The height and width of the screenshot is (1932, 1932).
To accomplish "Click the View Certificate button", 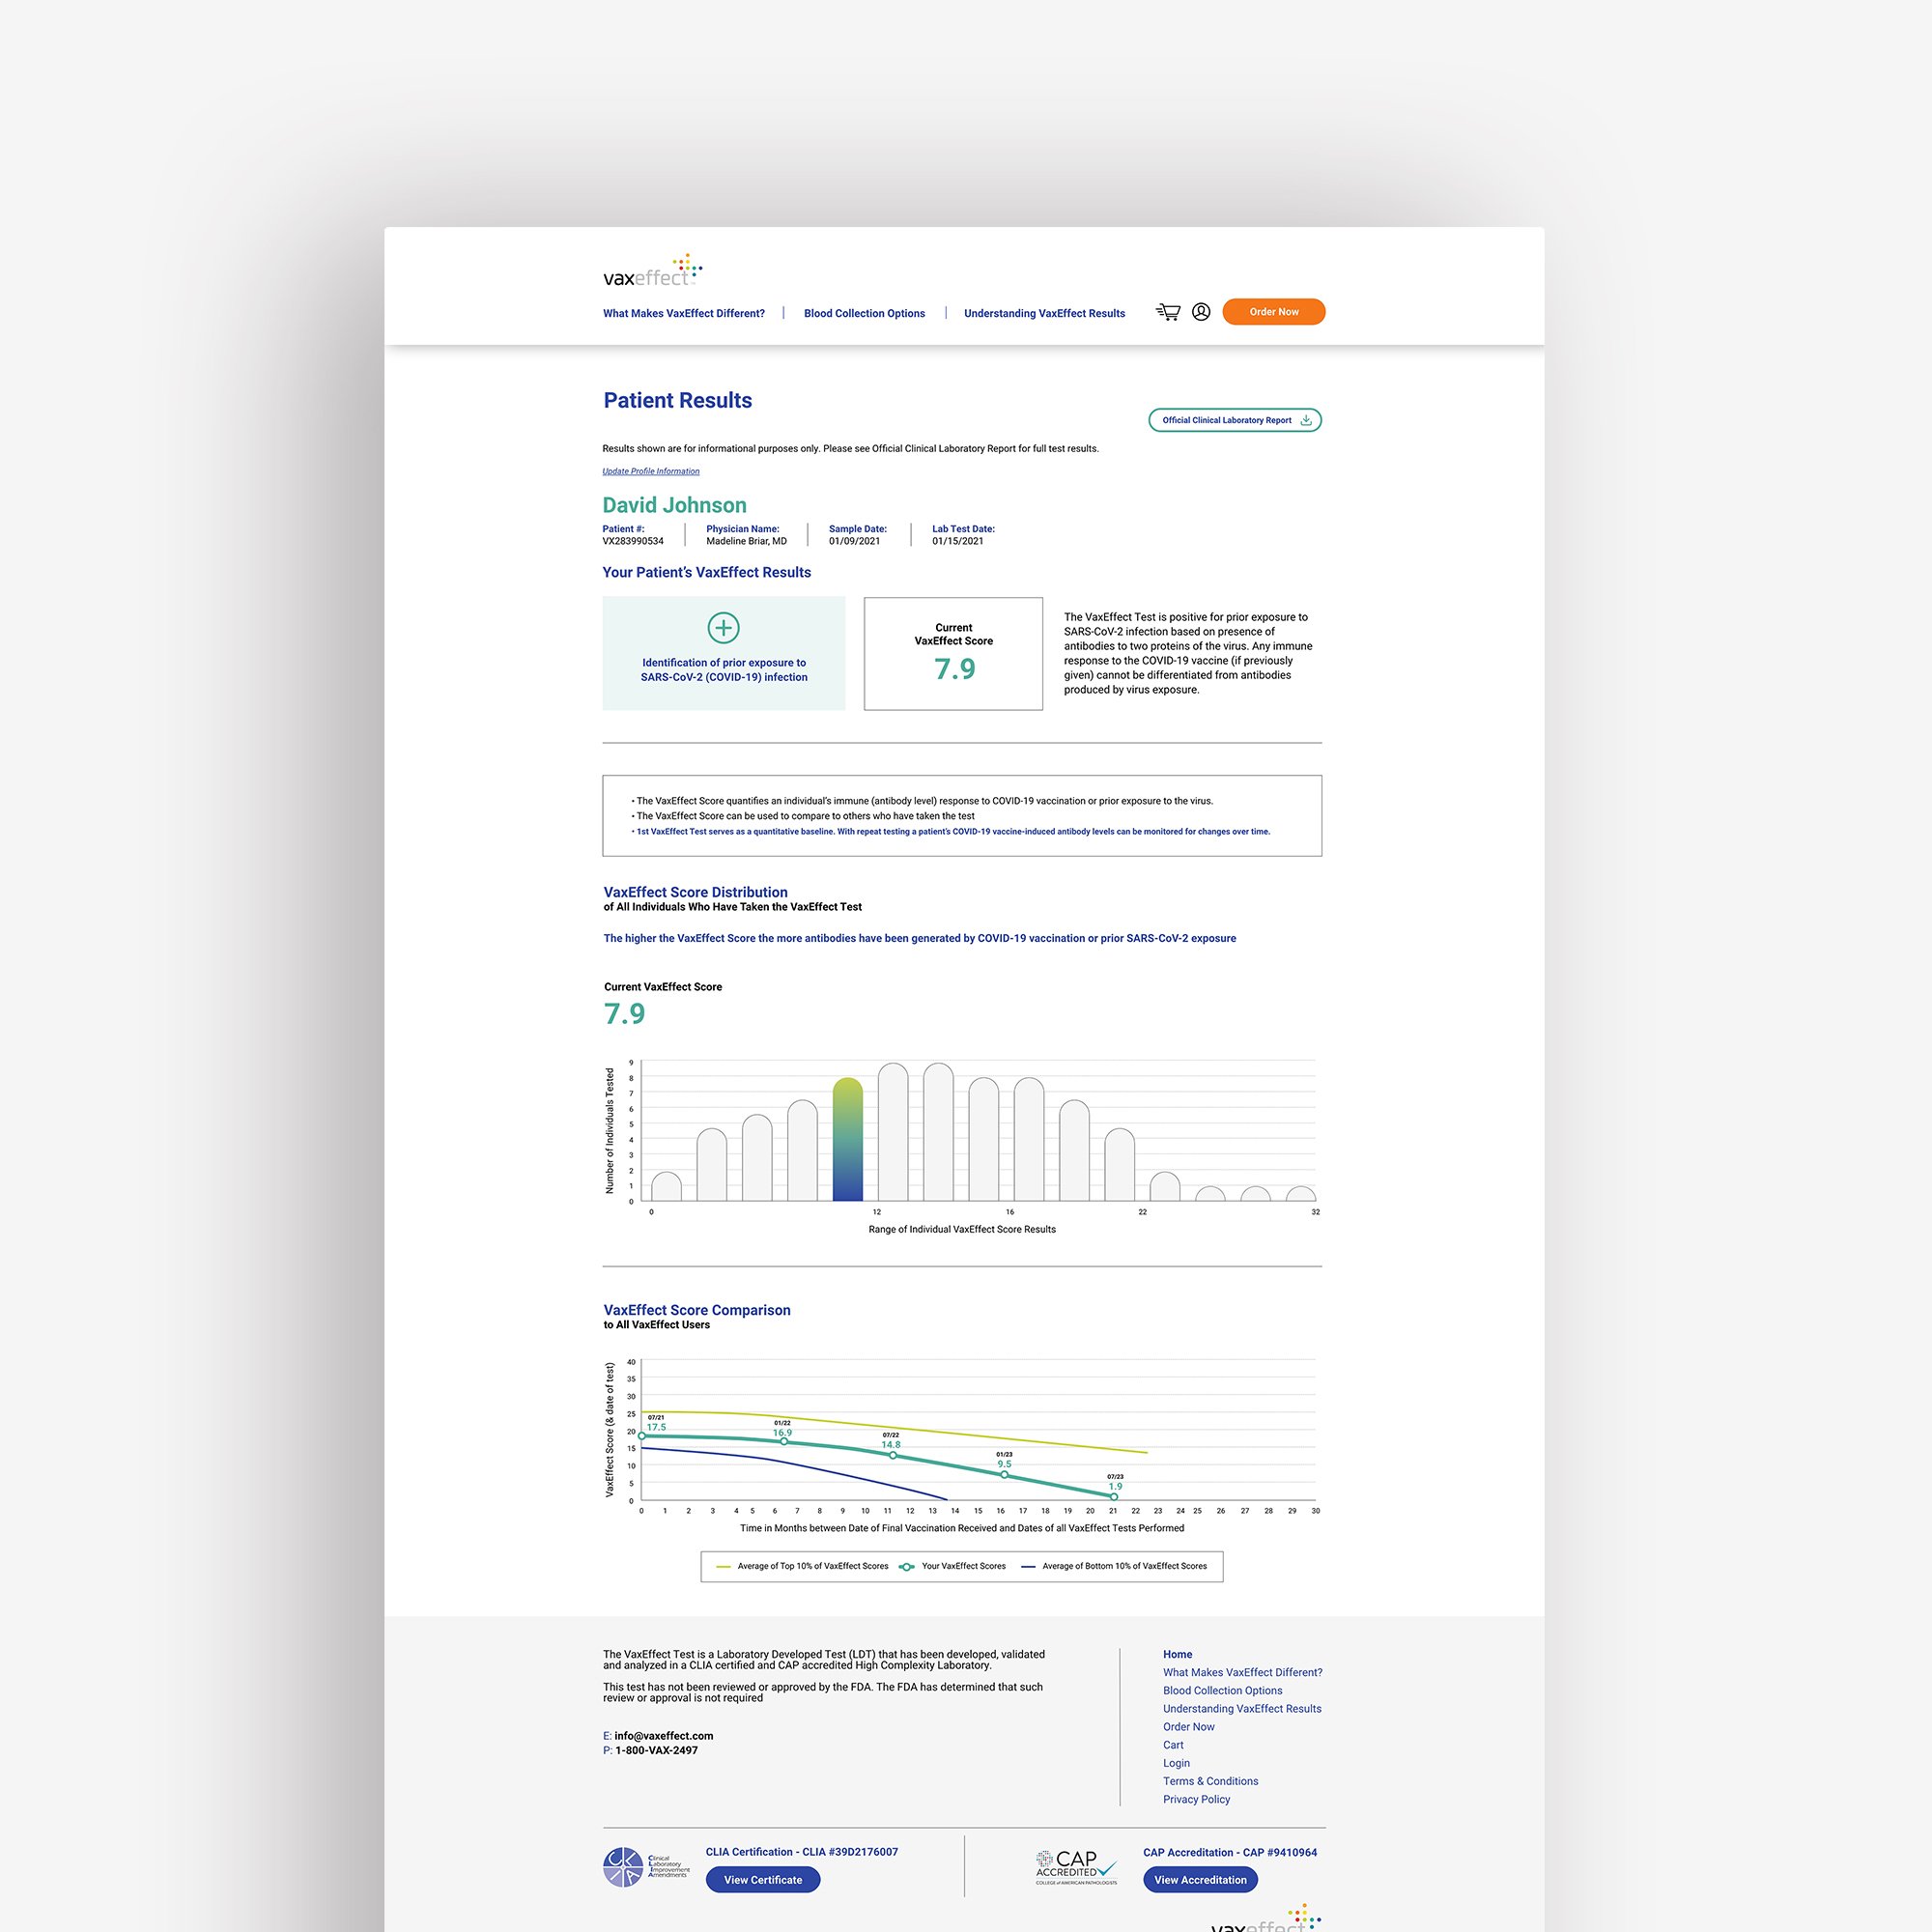I will click(x=762, y=1880).
